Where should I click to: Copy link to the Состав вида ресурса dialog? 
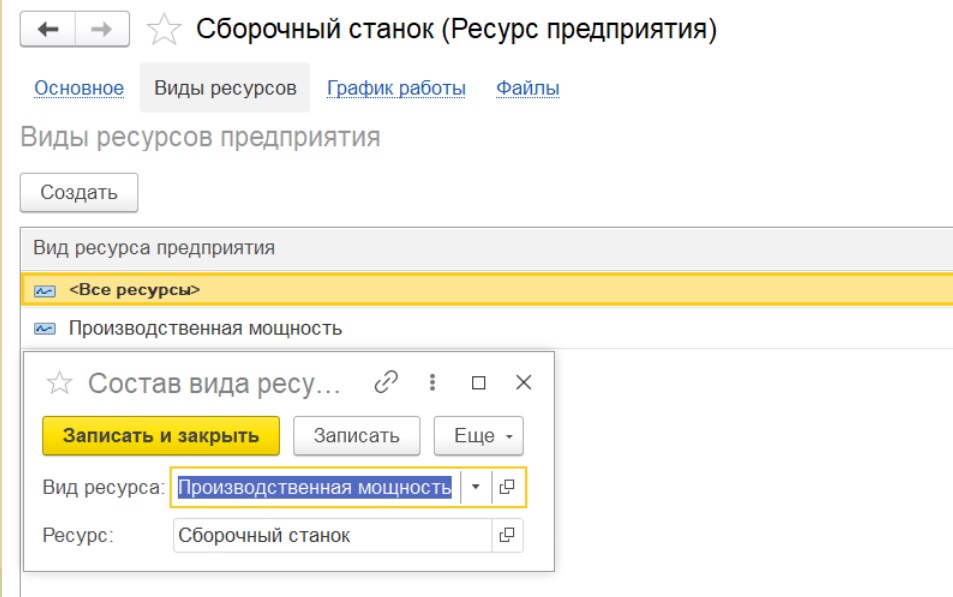(x=386, y=382)
